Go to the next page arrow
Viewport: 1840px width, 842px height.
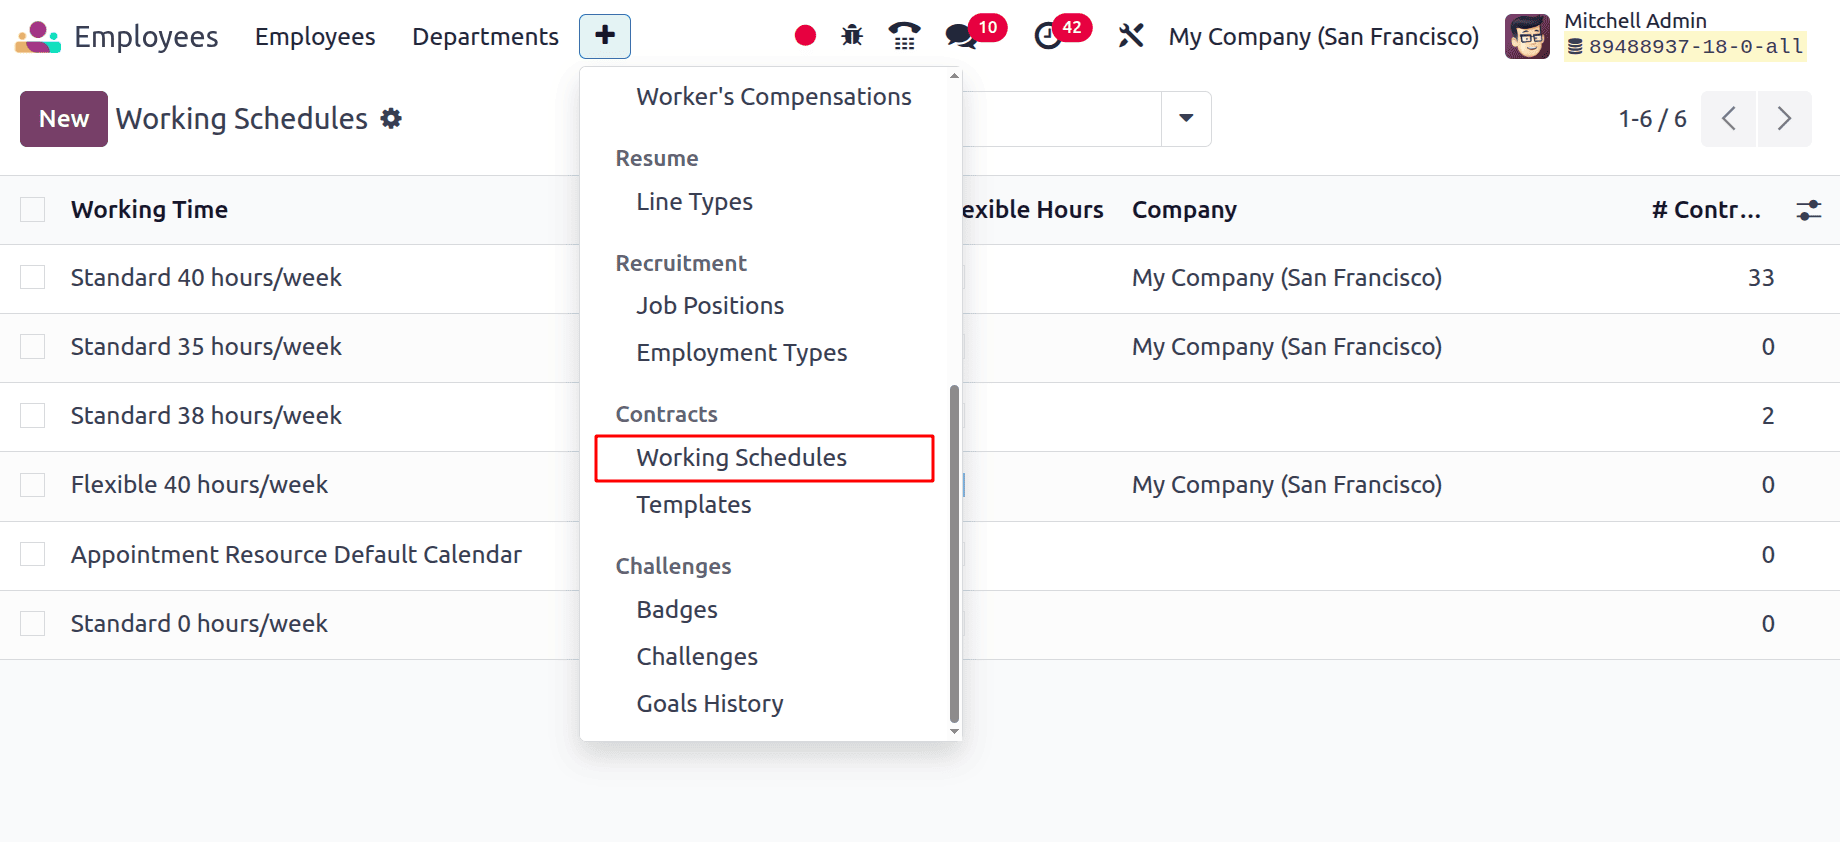[x=1784, y=119]
